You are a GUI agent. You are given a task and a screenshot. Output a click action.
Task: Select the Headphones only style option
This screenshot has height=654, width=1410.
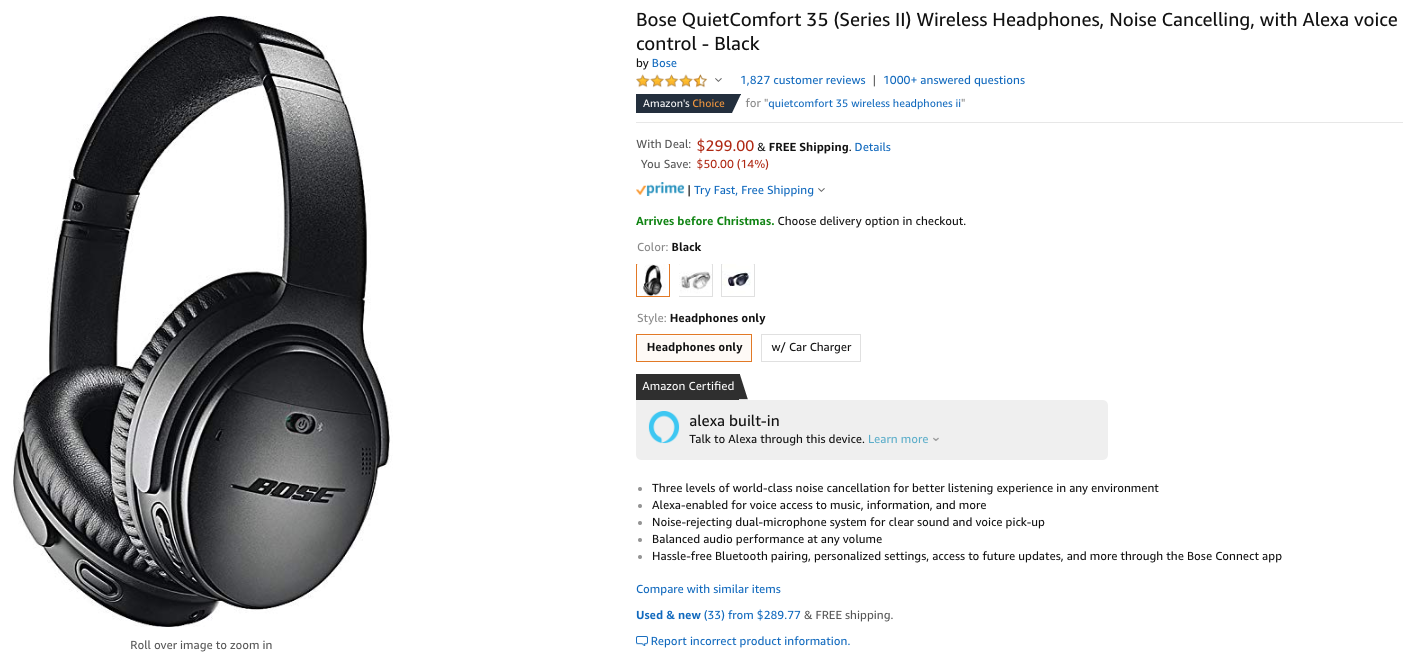tap(694, 348)
